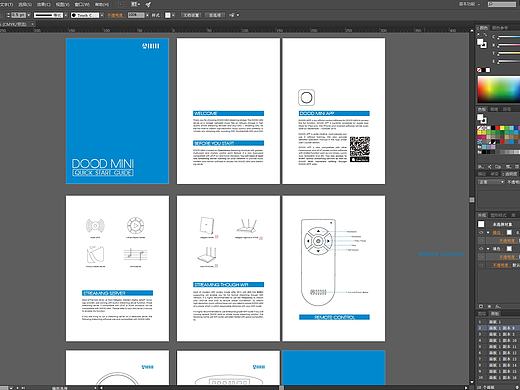Click the orange opacity link in control bar
This screenshot has width=520, height=390.
(115, 15)
